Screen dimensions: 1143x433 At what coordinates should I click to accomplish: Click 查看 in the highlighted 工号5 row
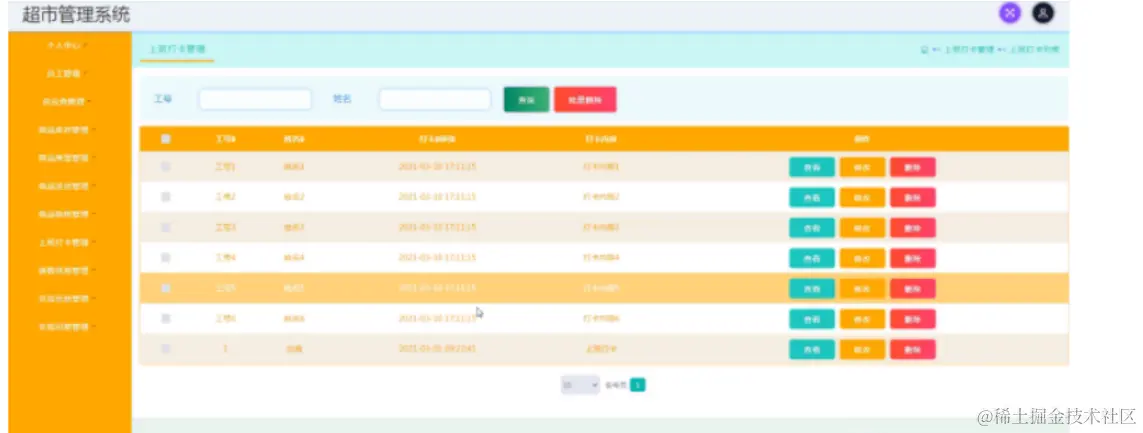pyautogui.click(x=811, y=289)
